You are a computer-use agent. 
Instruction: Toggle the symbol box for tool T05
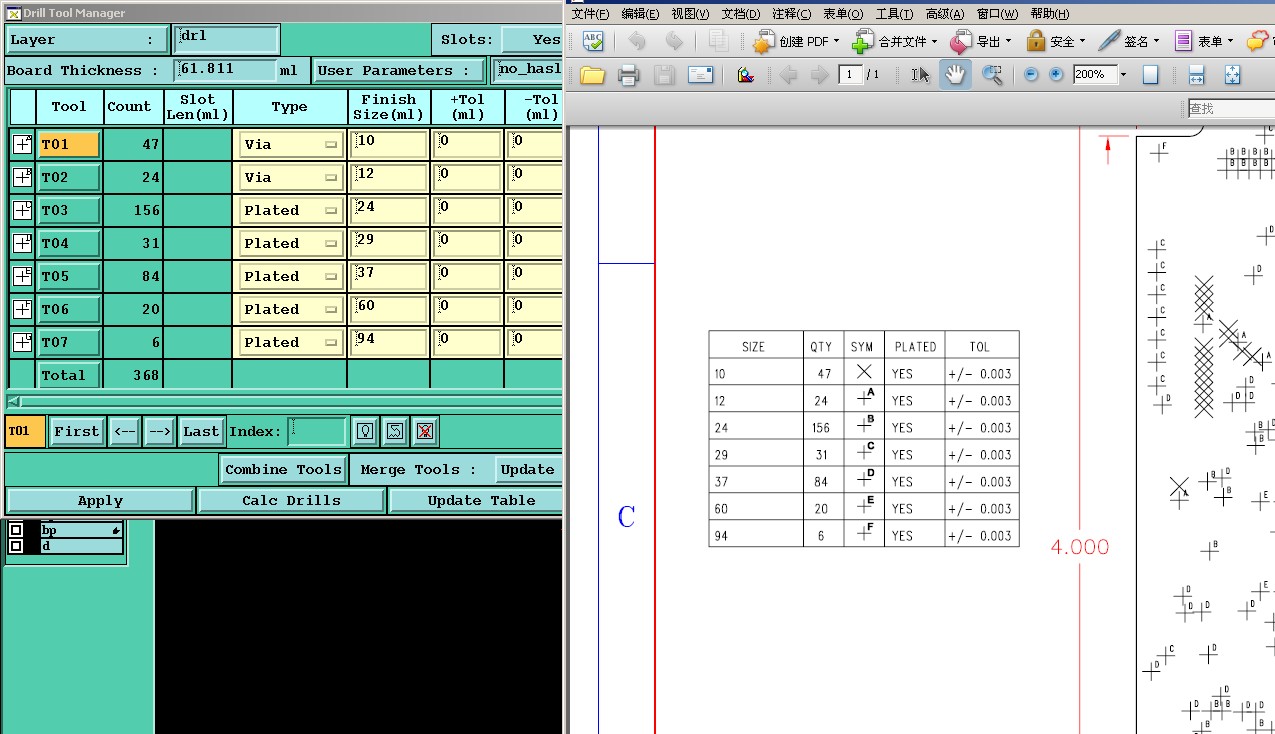(22, 276)
